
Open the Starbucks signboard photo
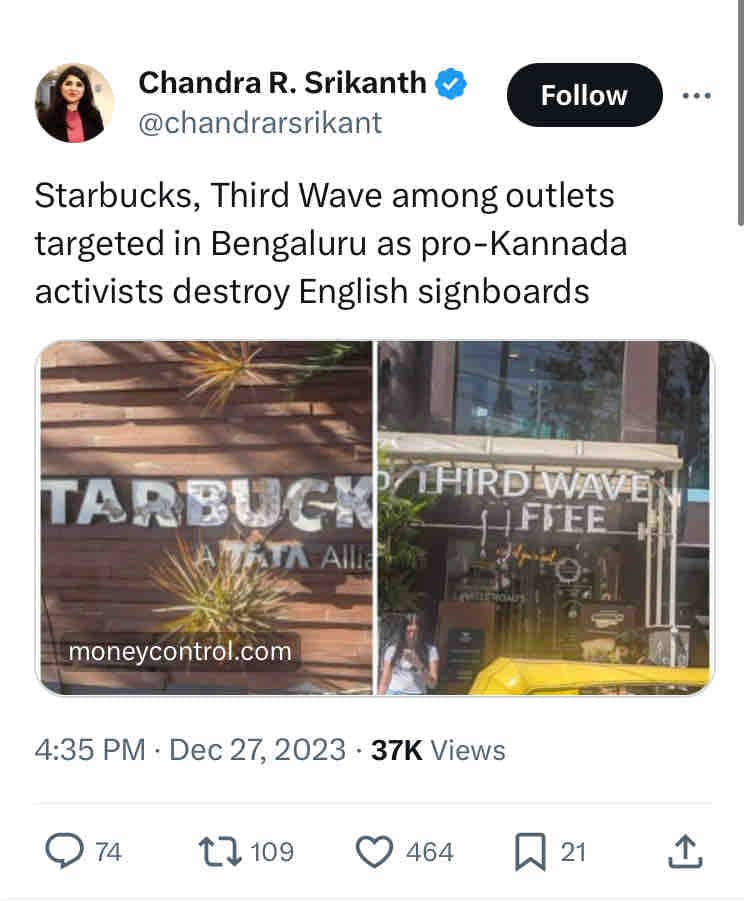coord(206,518)
